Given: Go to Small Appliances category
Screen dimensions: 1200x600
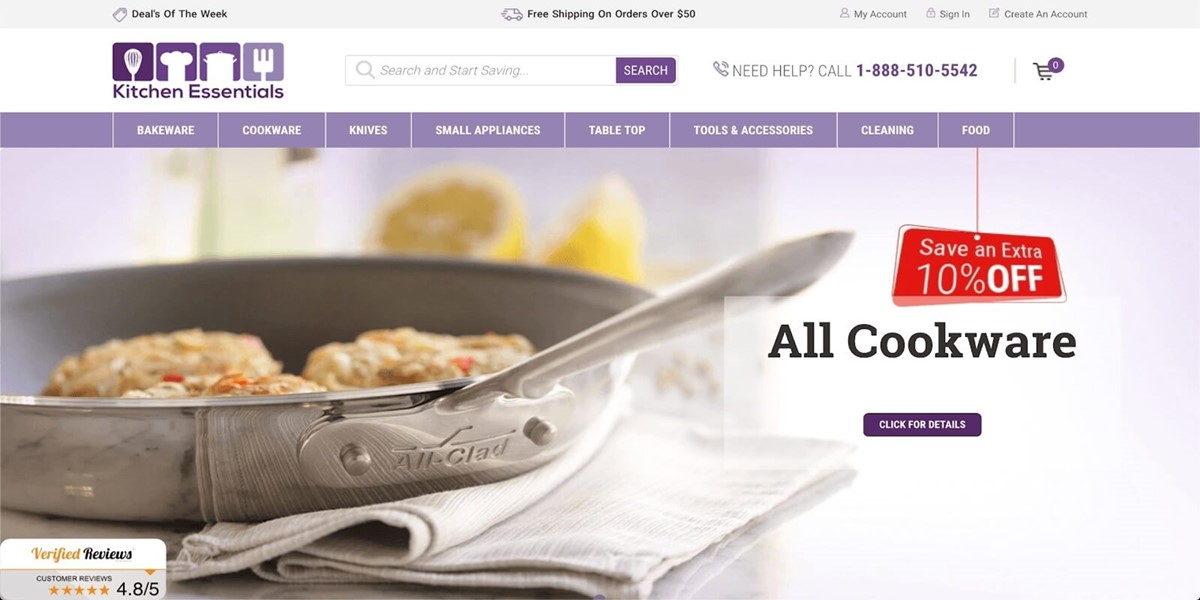Looking at the screenshot, I should click(488, 130).
